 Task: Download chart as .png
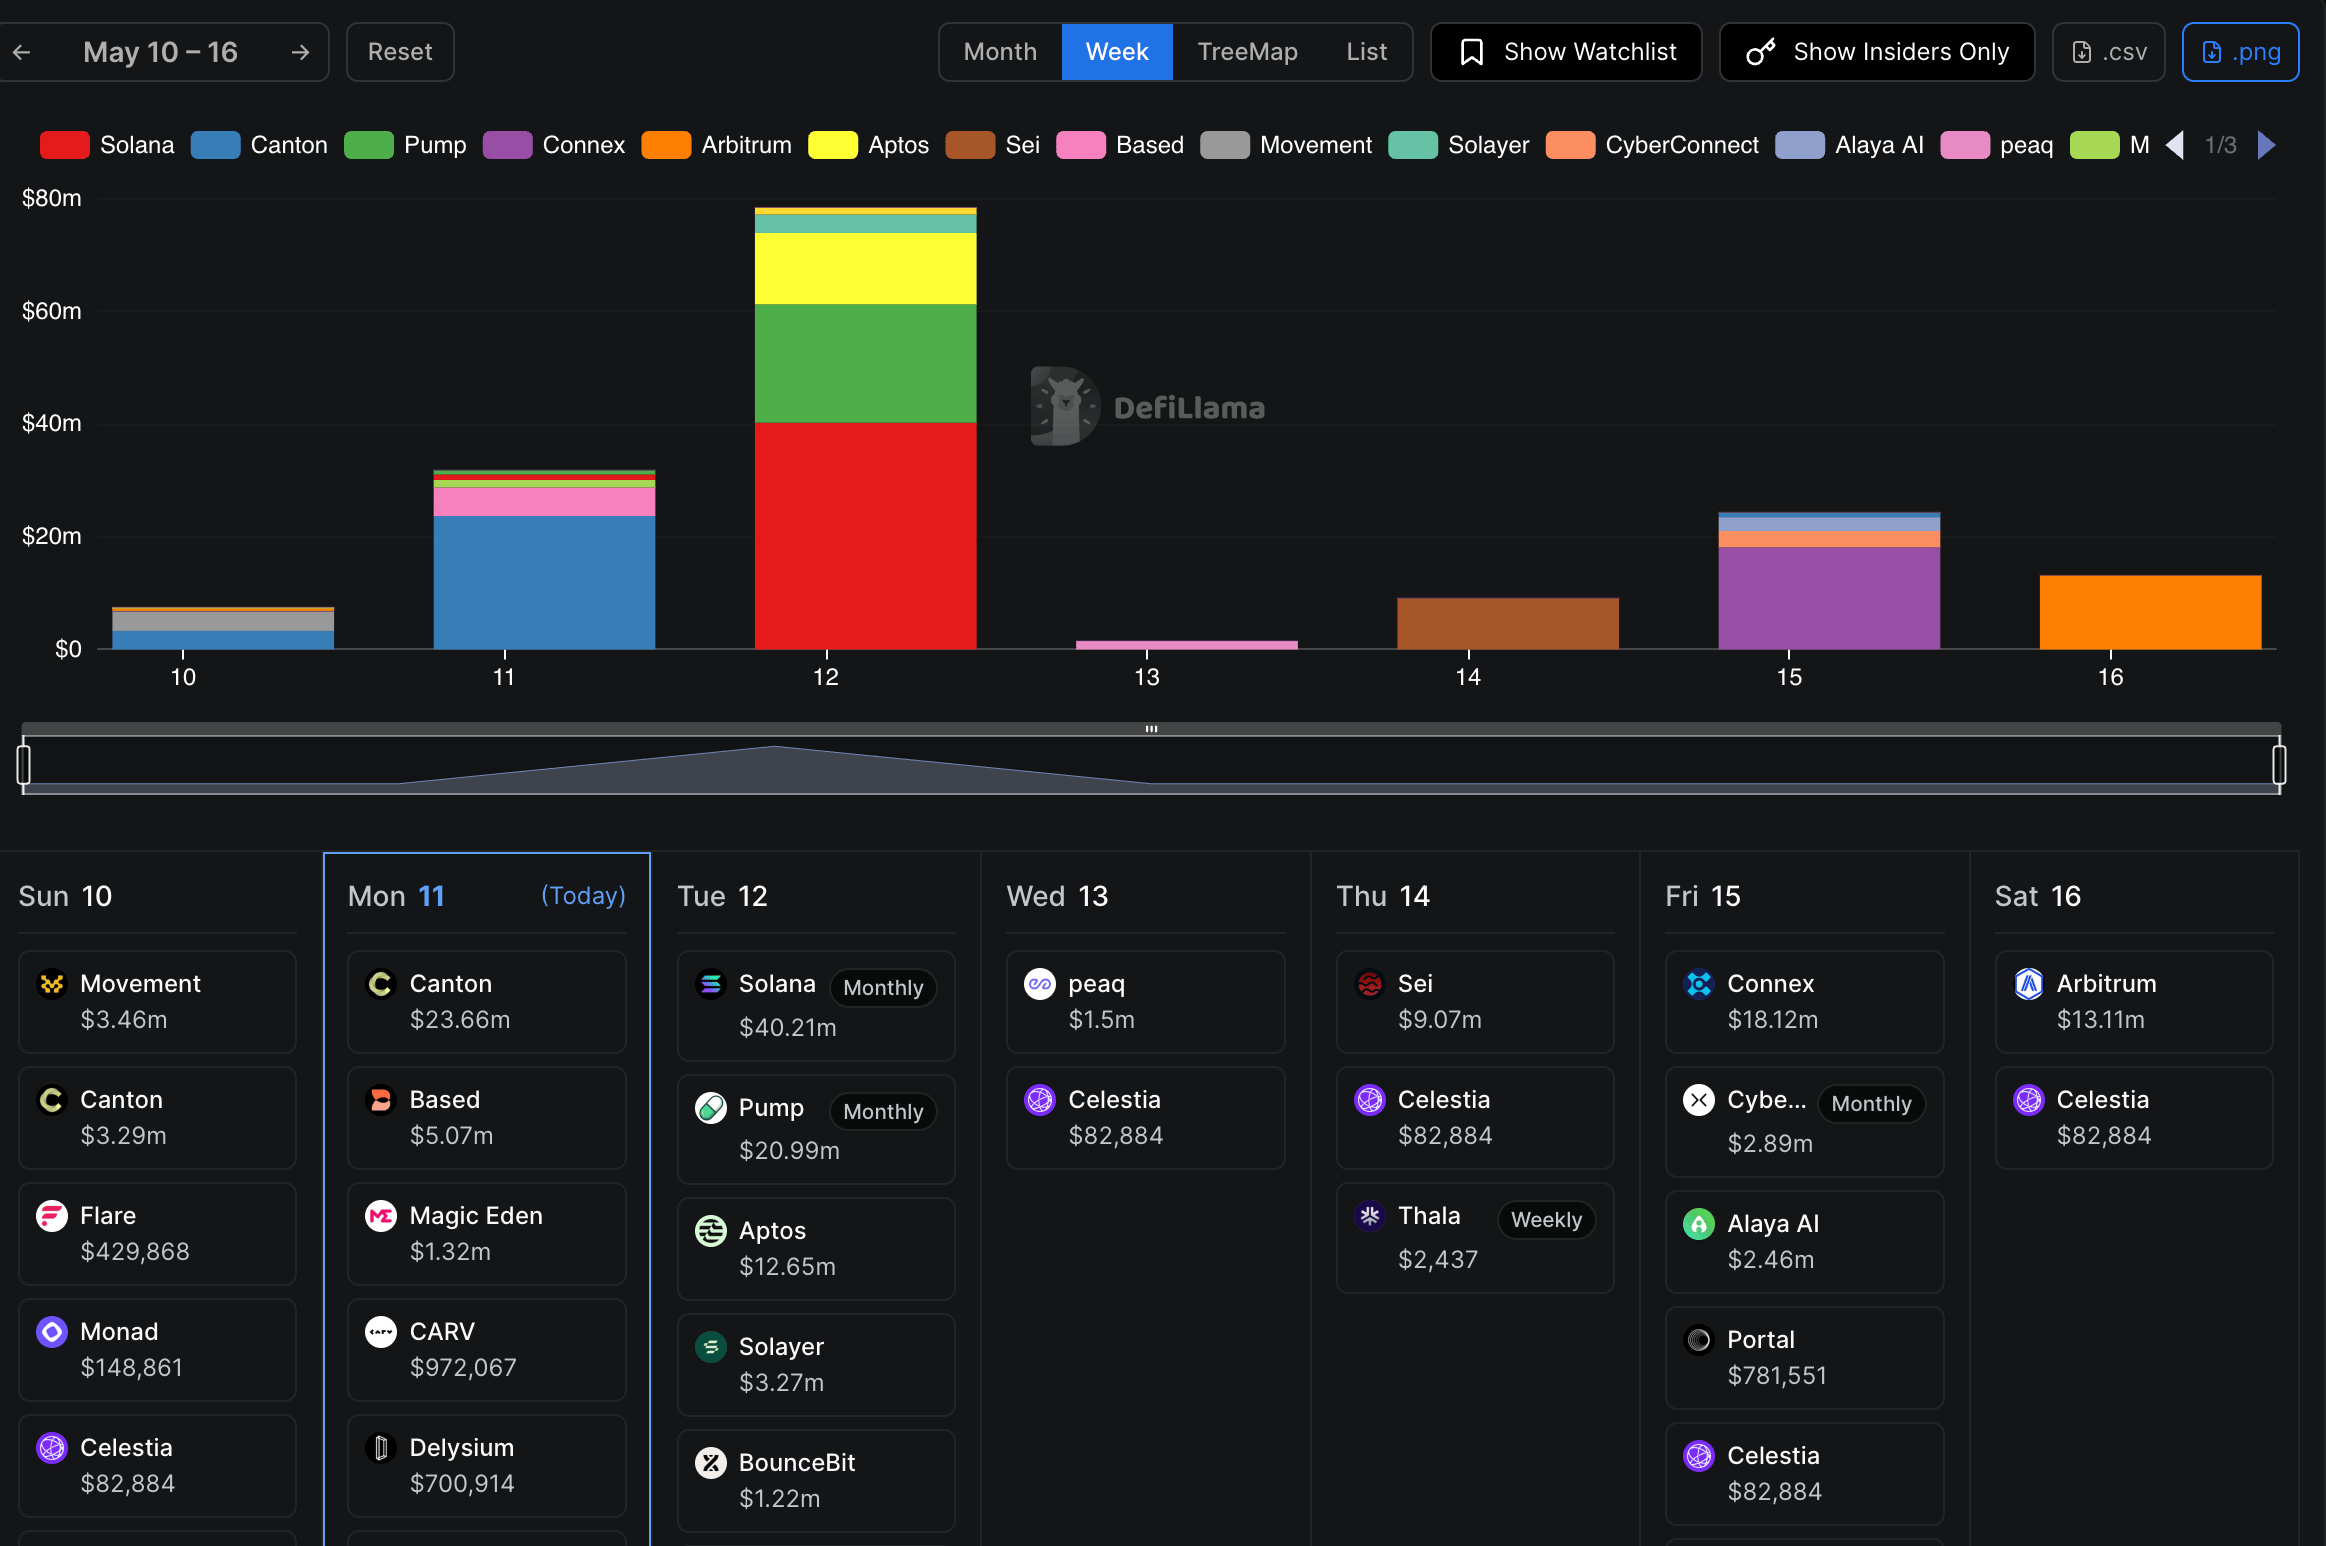(2240, 52)
